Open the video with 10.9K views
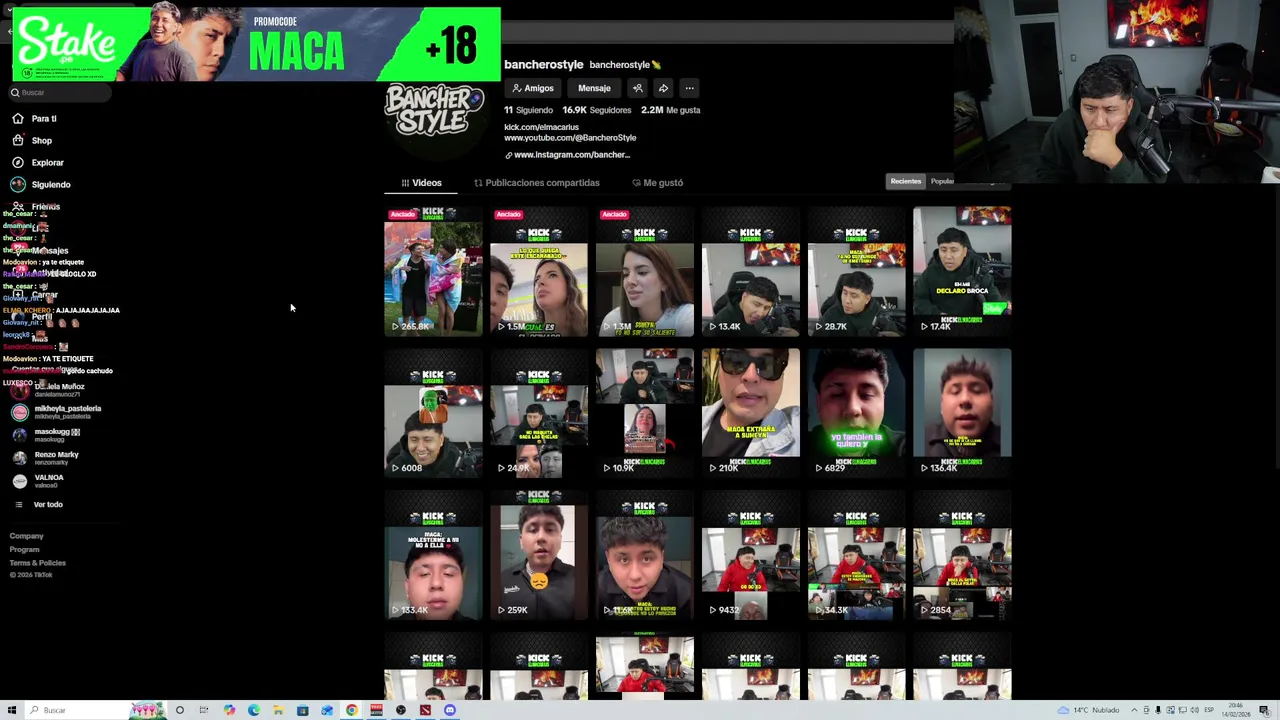The width and height of the screenshot is (1280, 720). pyautogui.click(x=645, y=413)
